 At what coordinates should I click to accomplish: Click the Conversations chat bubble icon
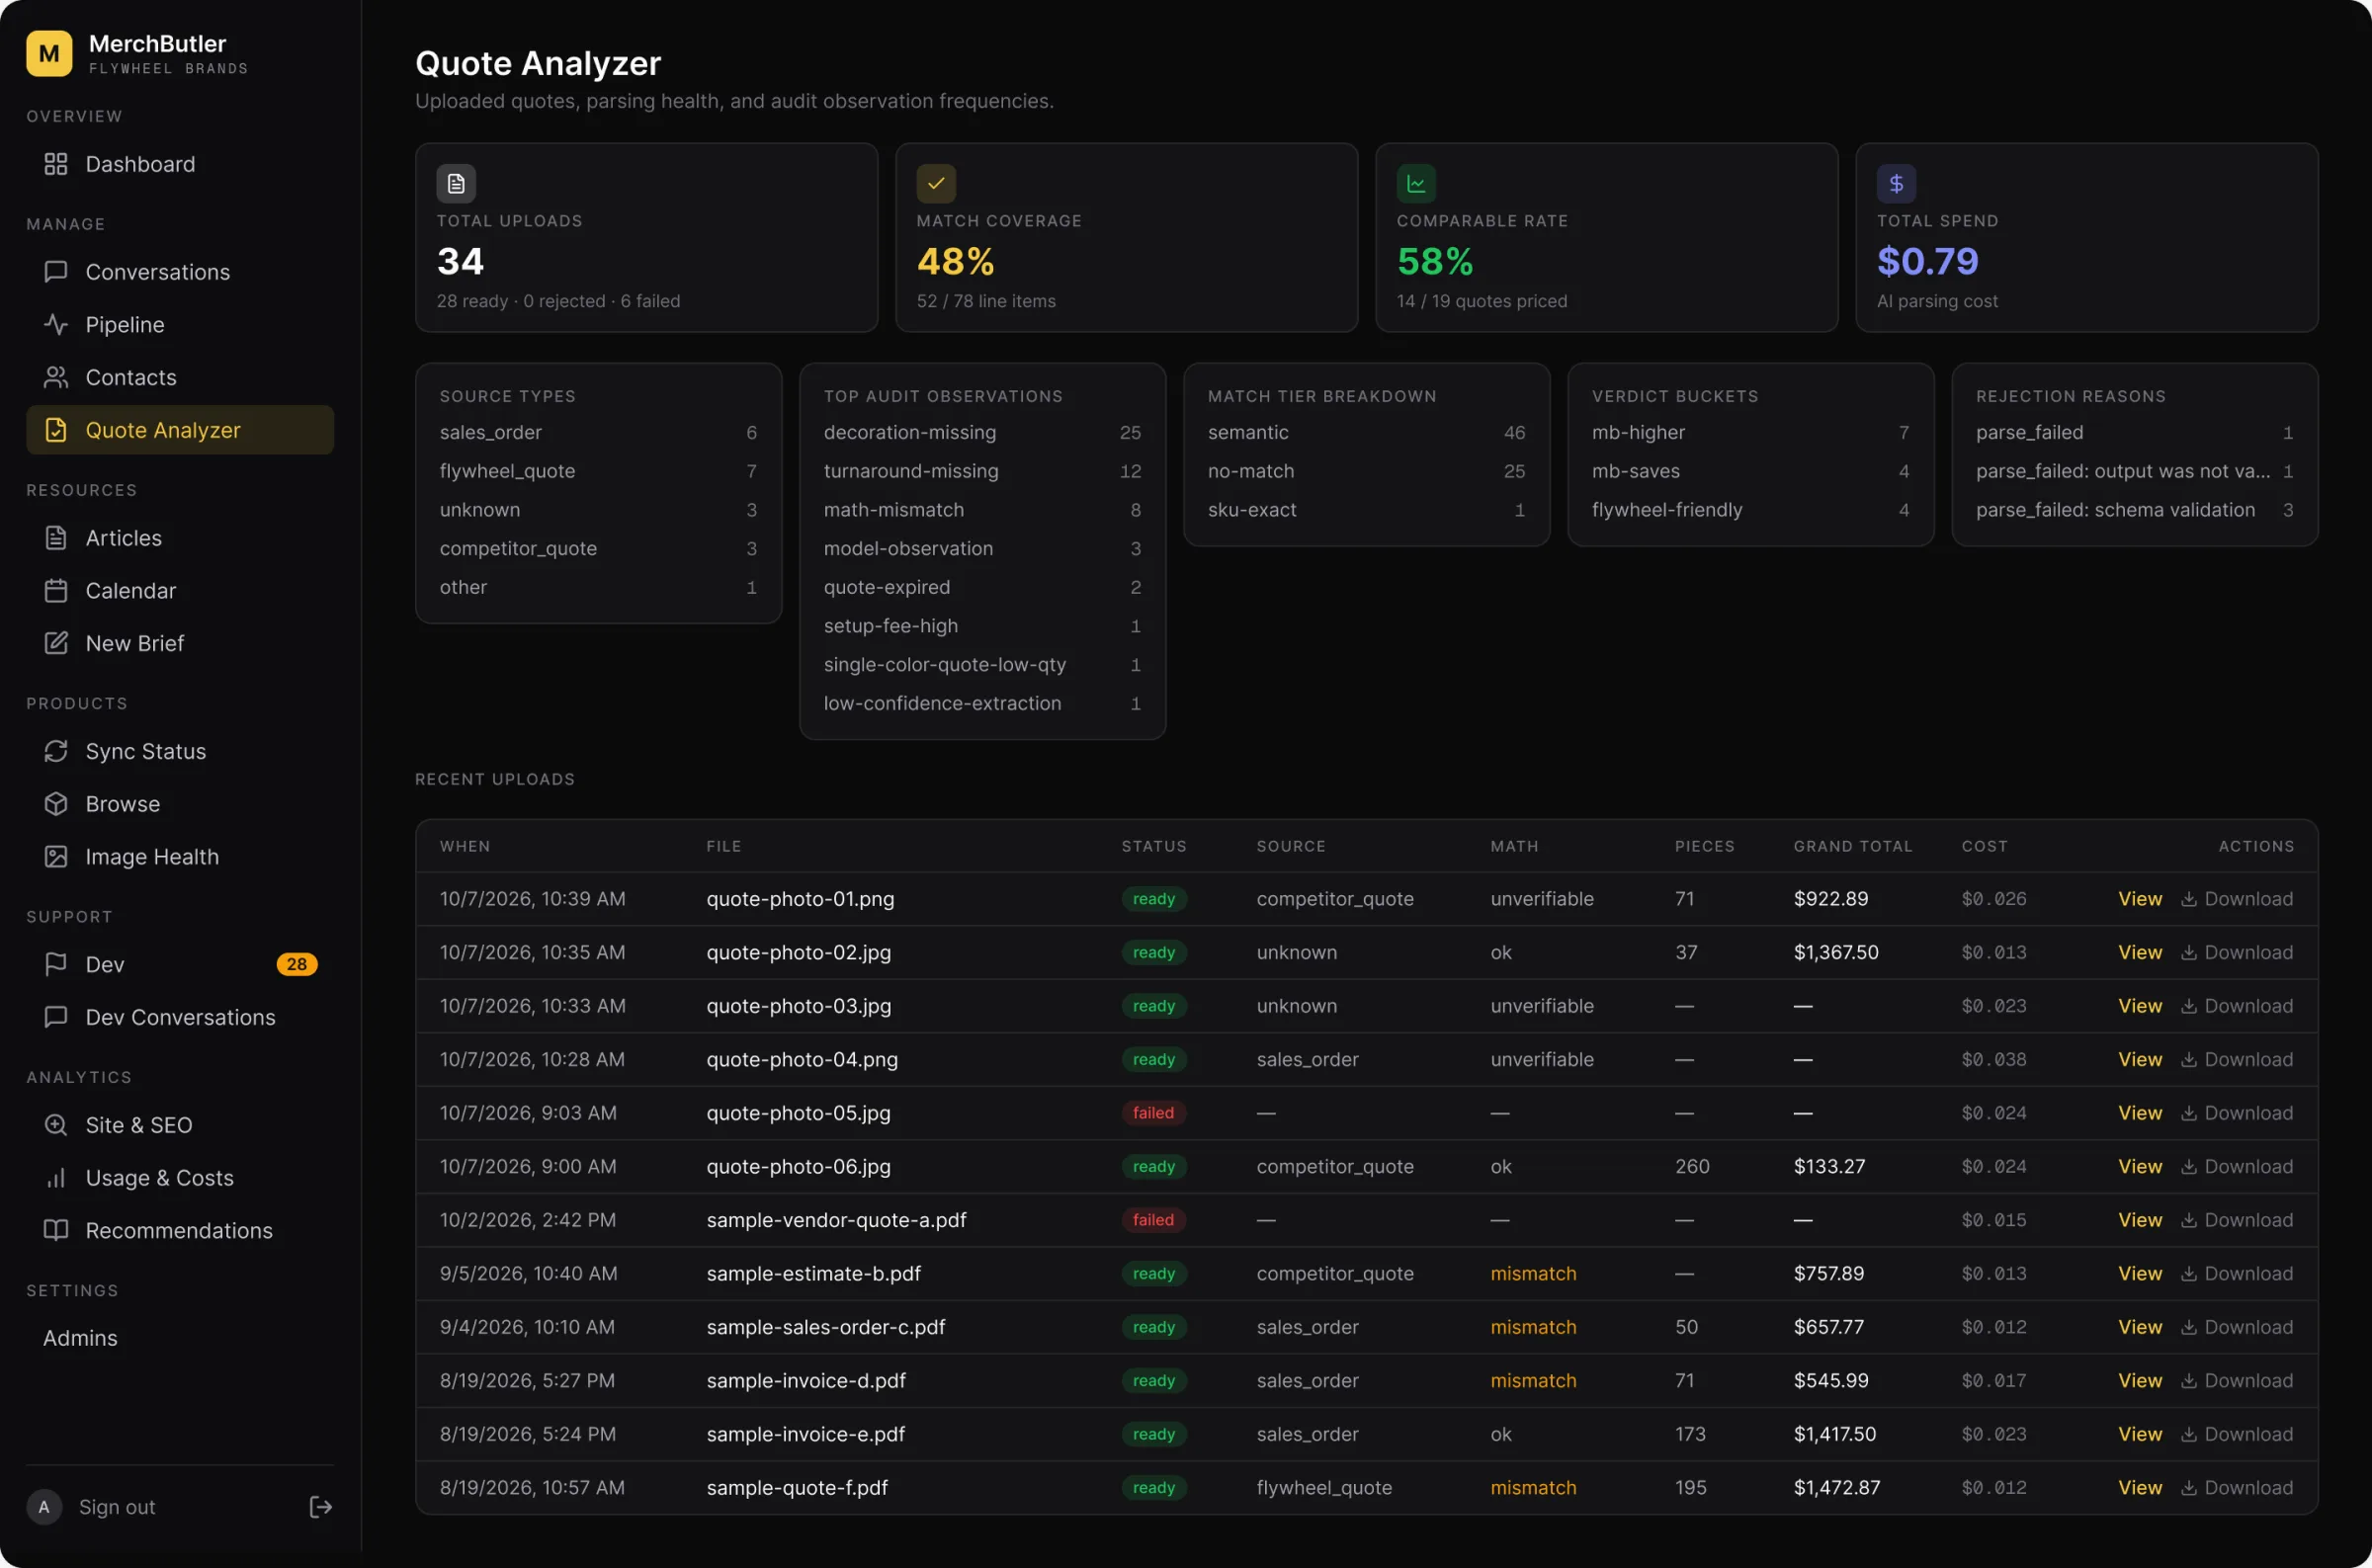(56, 272)
